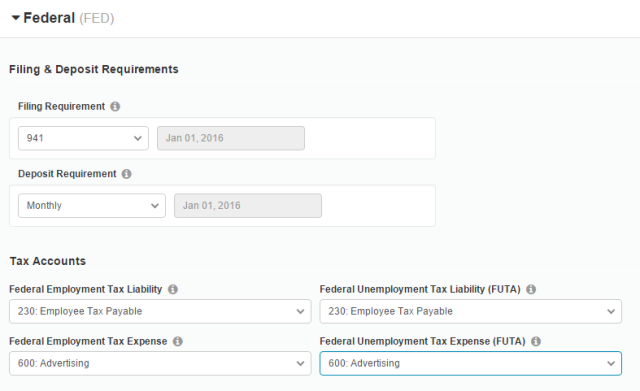
Task: Open Federal Employment Tax Liability account dropdown
Action: pos(160,311)
